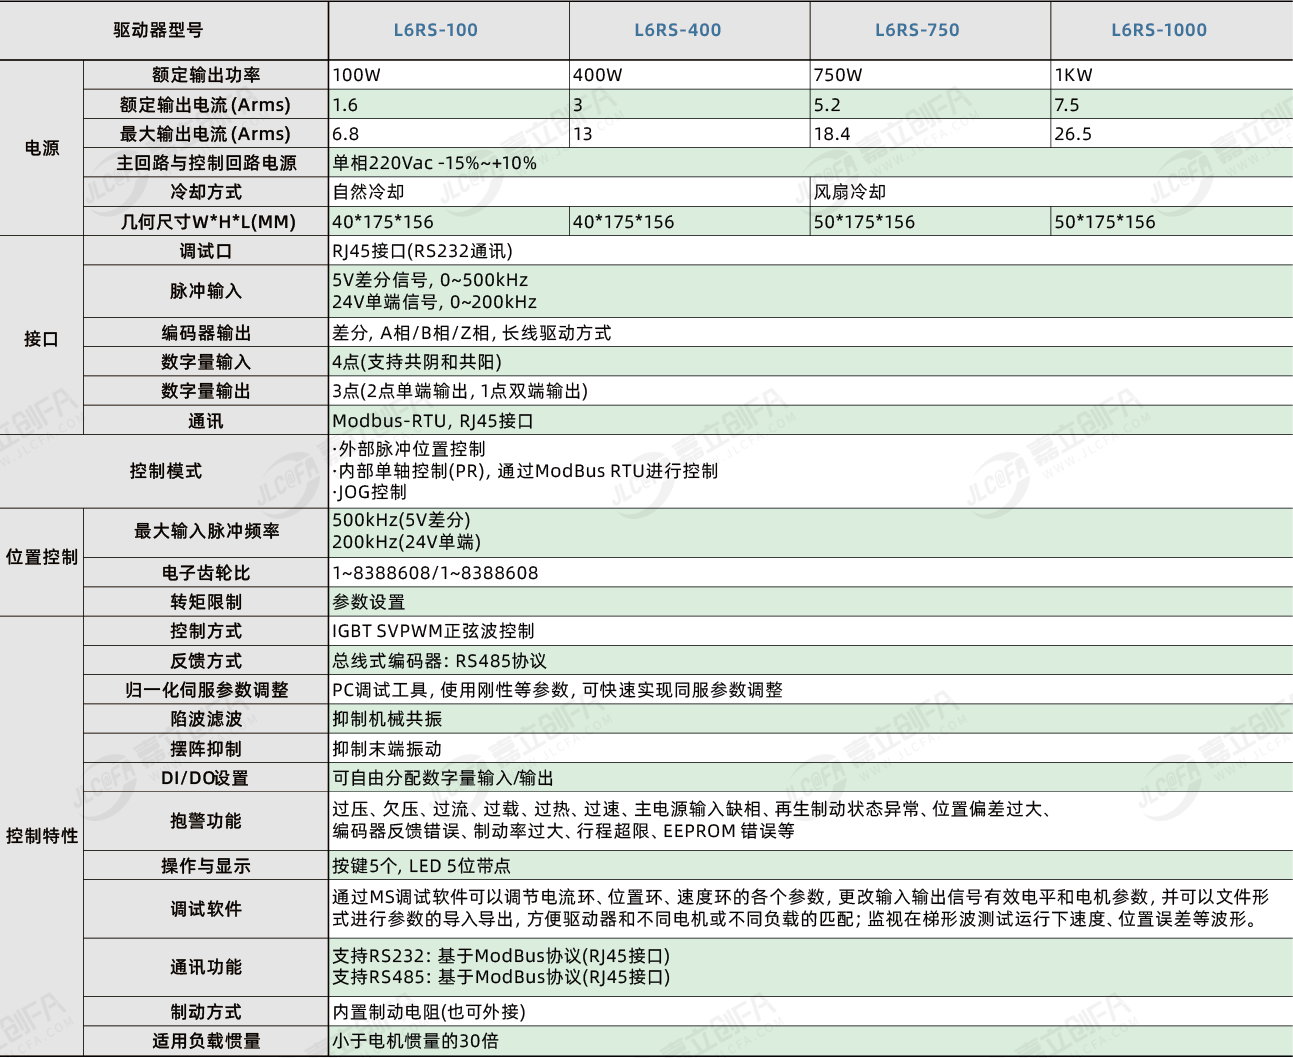Click the ·外部脉冲位置控制 line

click(409, 449)
